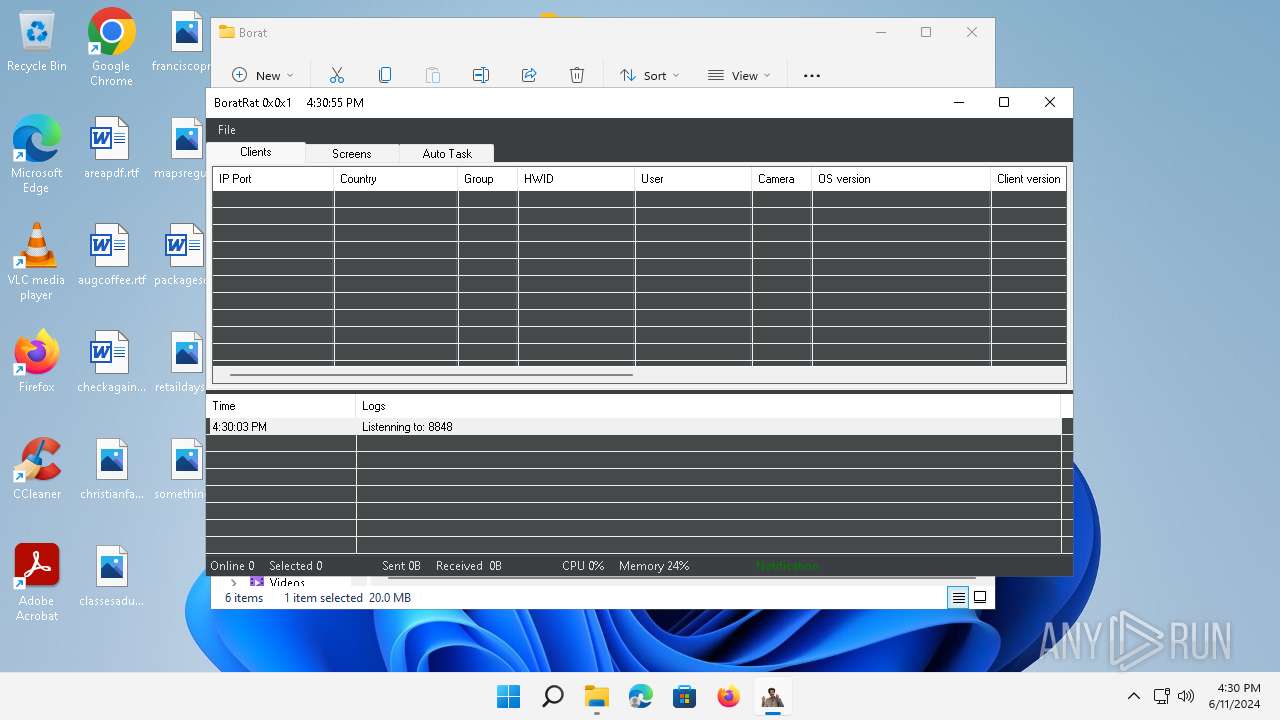Open Microsoft Edge from the taskbar
1280x720 pixels.
[x=641, y=696]
